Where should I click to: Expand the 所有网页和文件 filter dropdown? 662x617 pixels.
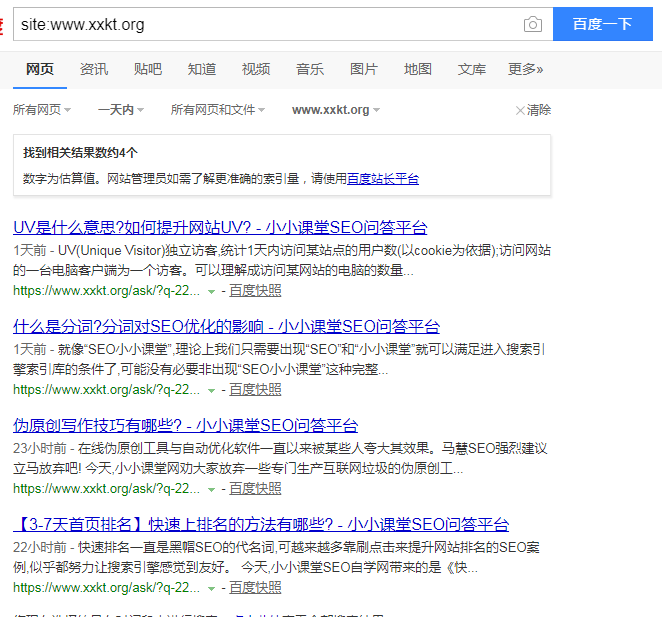point(217,110)
